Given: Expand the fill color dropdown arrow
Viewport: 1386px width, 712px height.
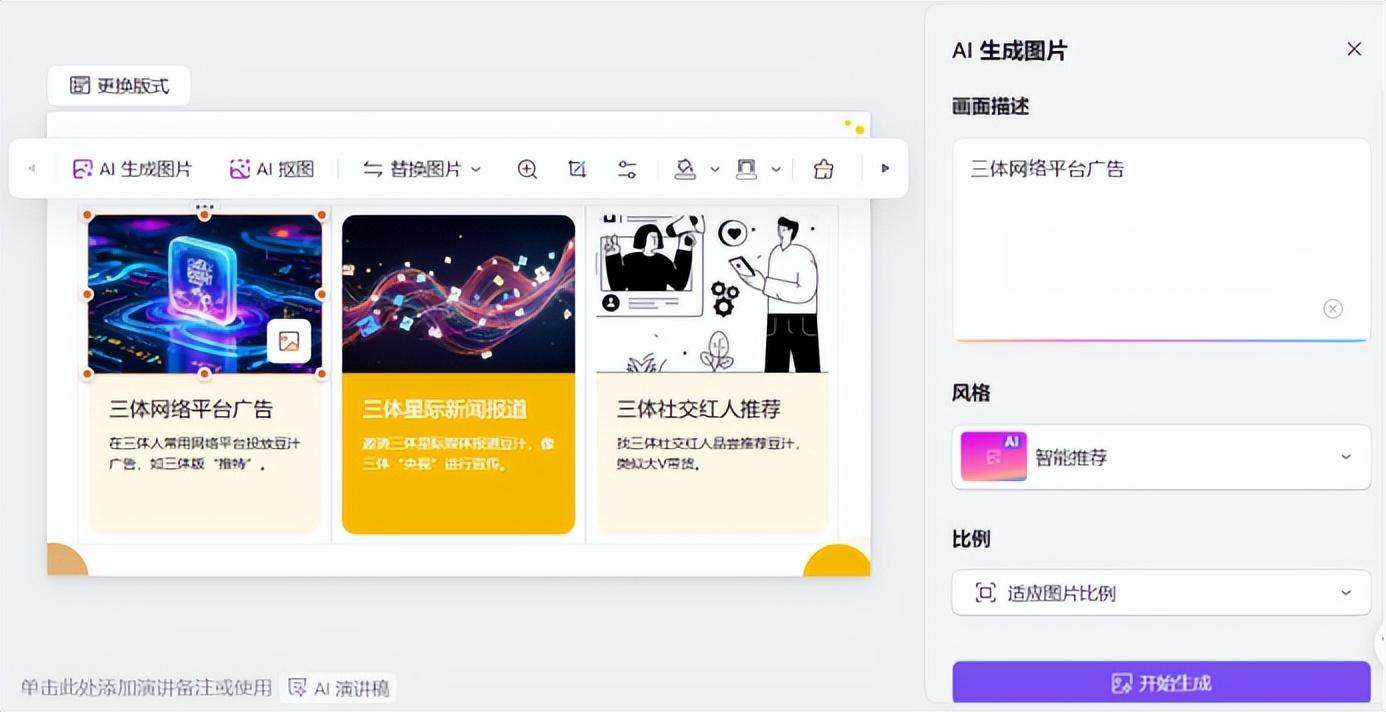Looking at the screenshot, I should click(715, 169).
